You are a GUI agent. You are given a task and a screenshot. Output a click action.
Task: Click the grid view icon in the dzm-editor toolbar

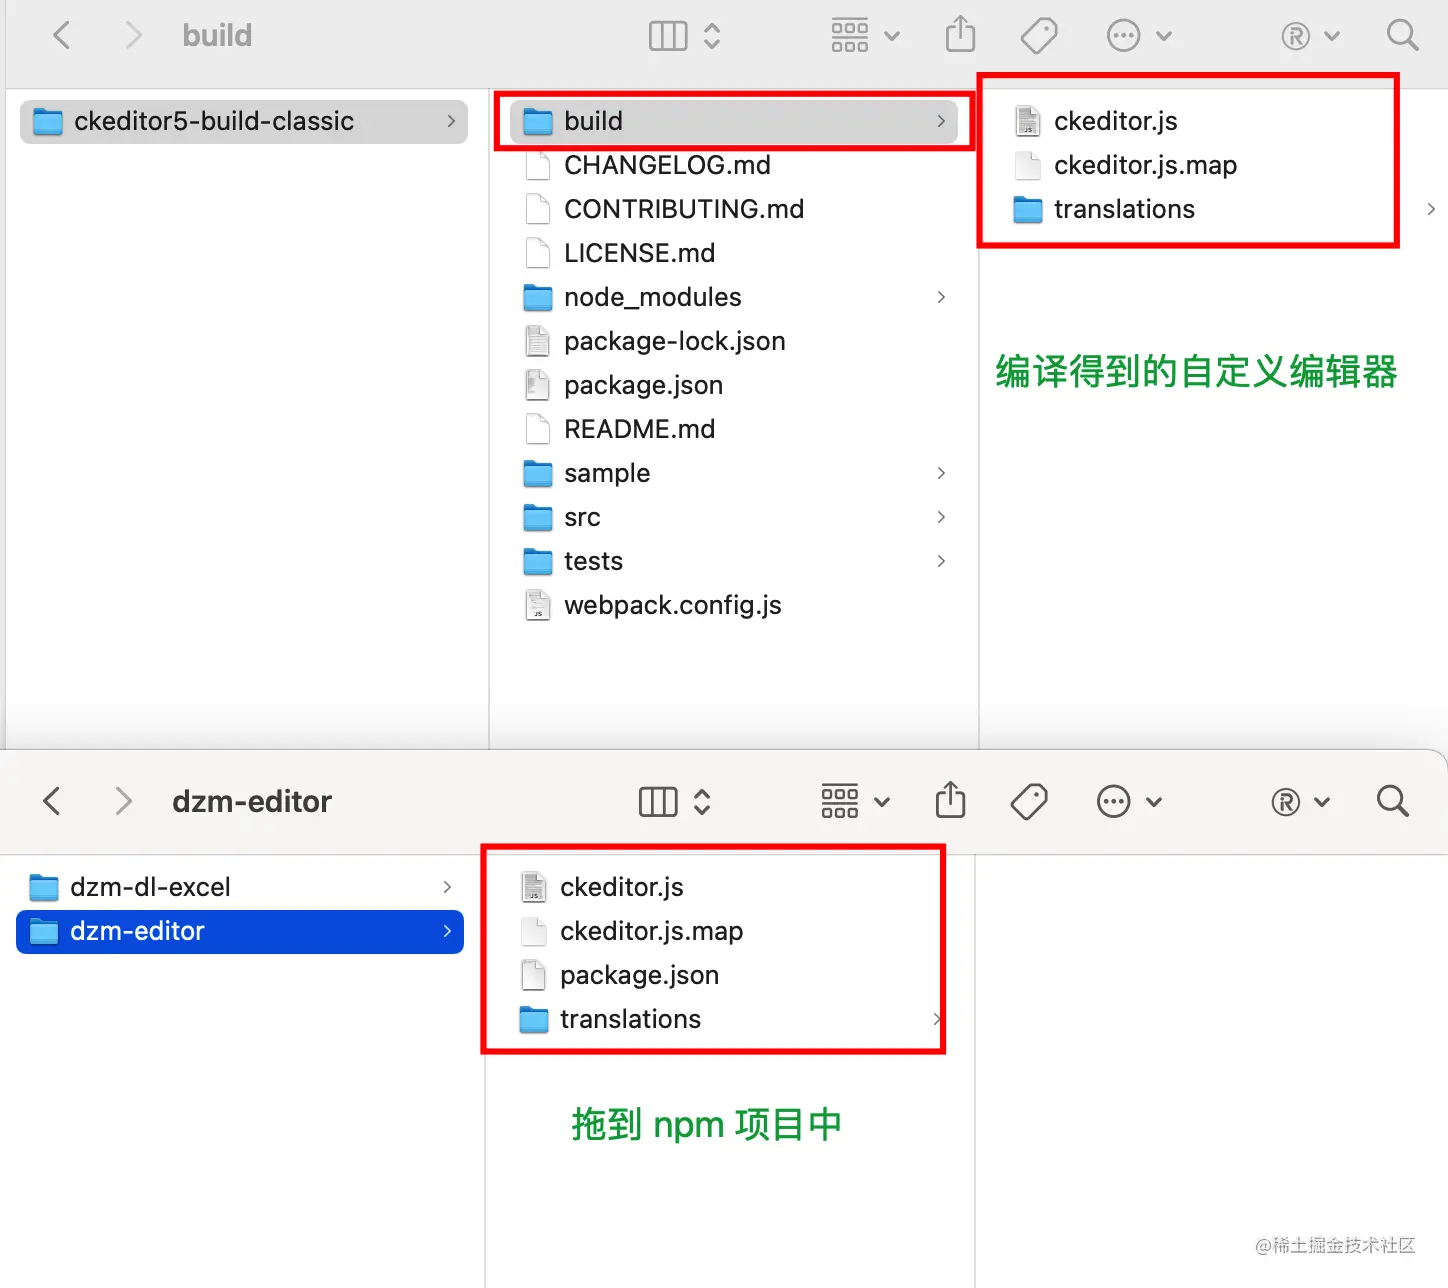point(839,801)
